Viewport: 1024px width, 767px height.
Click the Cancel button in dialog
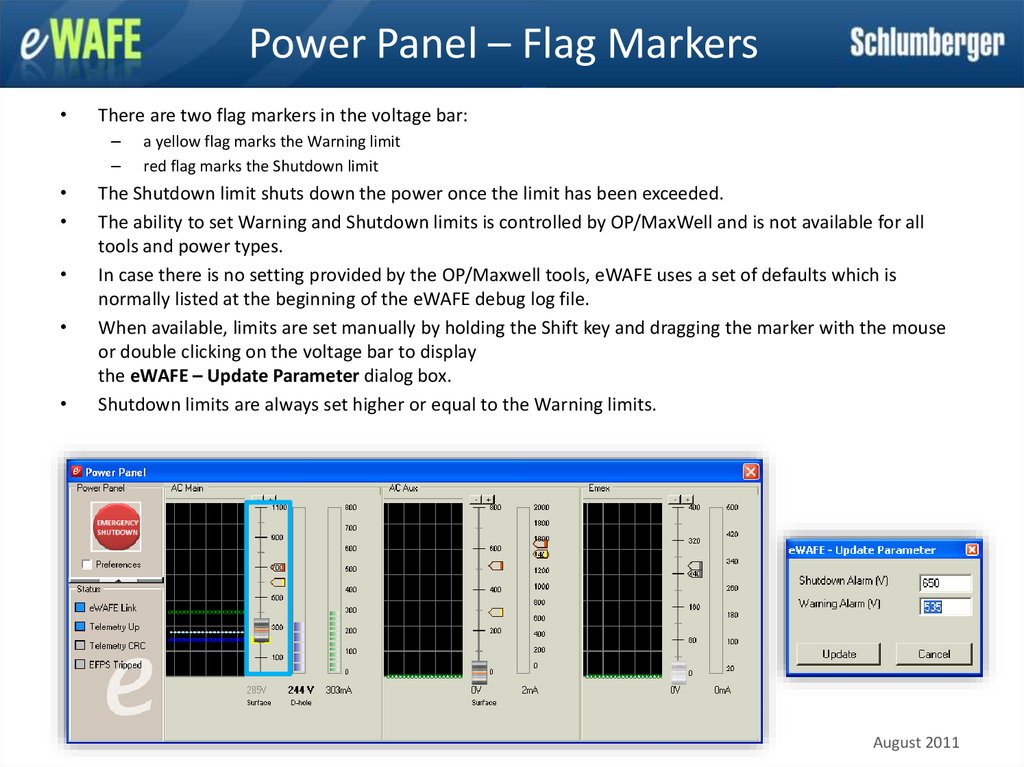point(934,654)
